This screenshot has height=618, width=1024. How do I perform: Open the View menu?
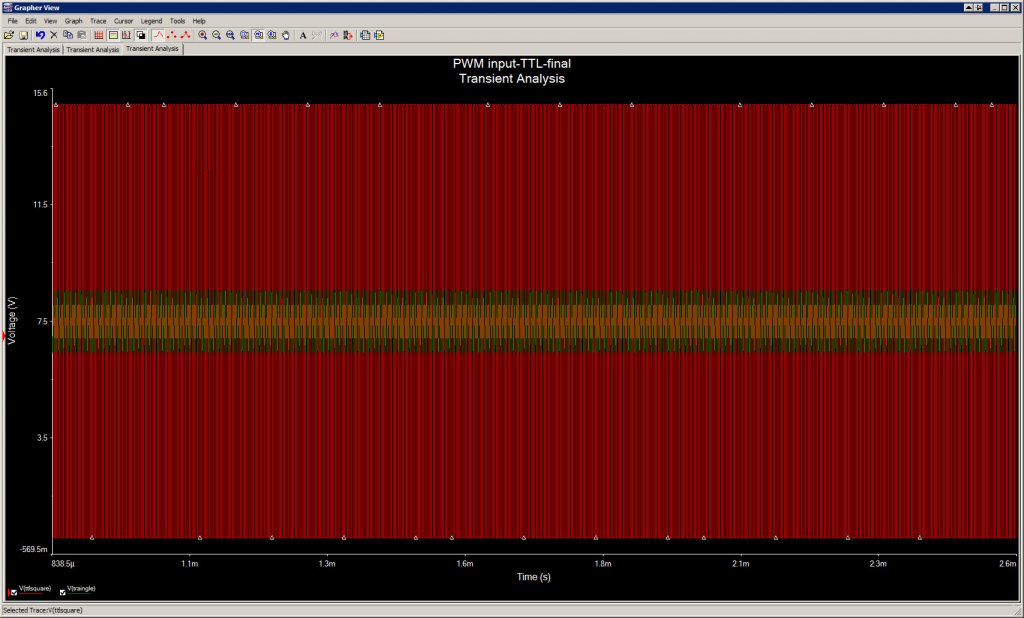[x=50, y=21]
